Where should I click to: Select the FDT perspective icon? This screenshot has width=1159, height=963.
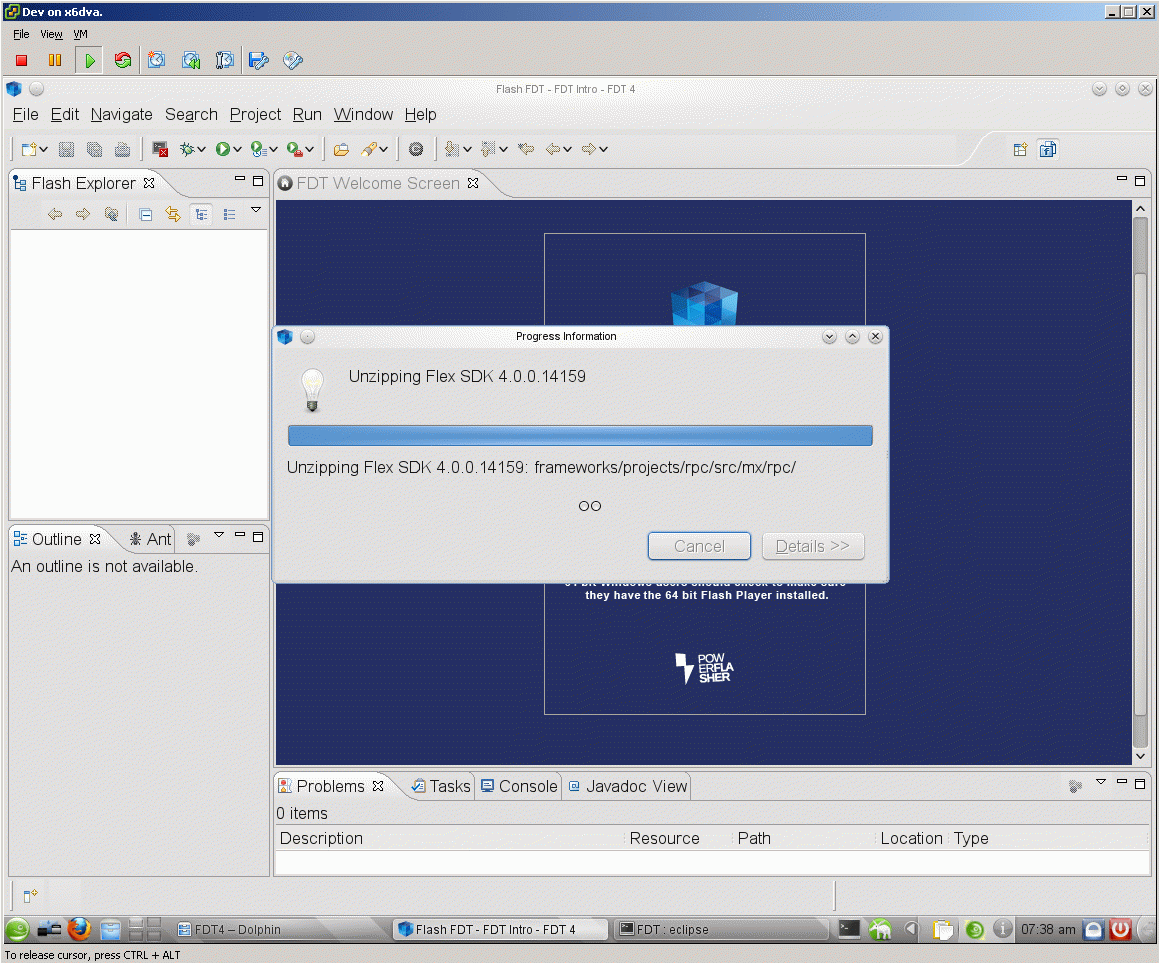point(1047,149)
